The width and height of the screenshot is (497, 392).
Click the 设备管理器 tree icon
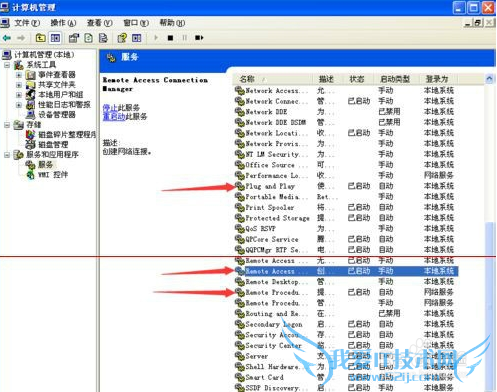31,115
